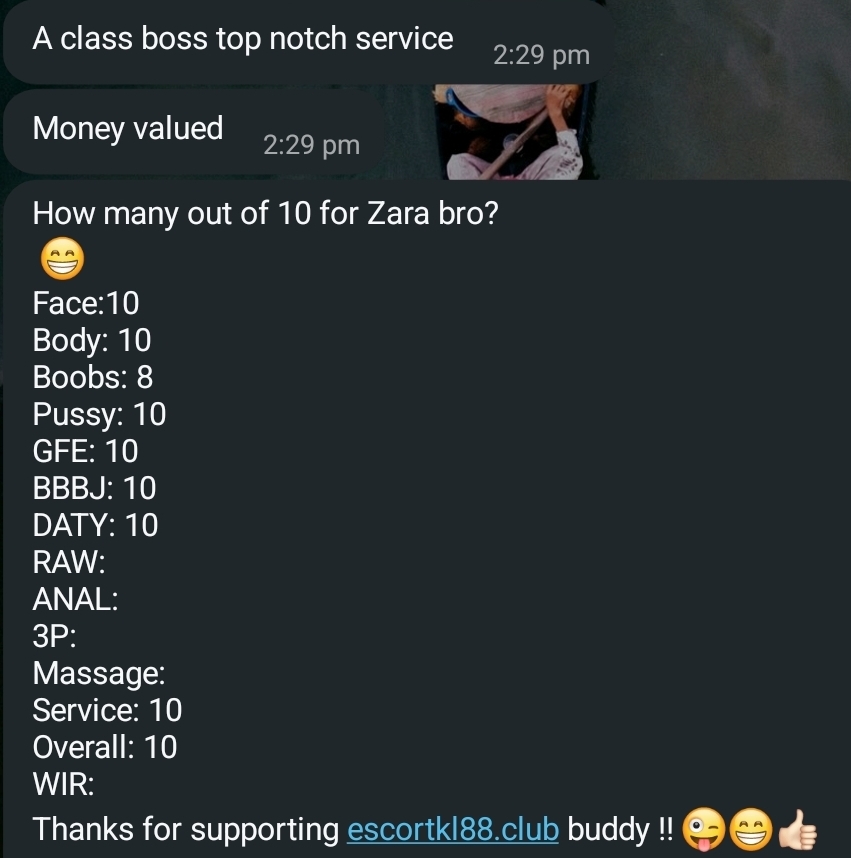Click the "Service: 10" rating line
This screenshot has width=851, height=858.
(107, 710)
